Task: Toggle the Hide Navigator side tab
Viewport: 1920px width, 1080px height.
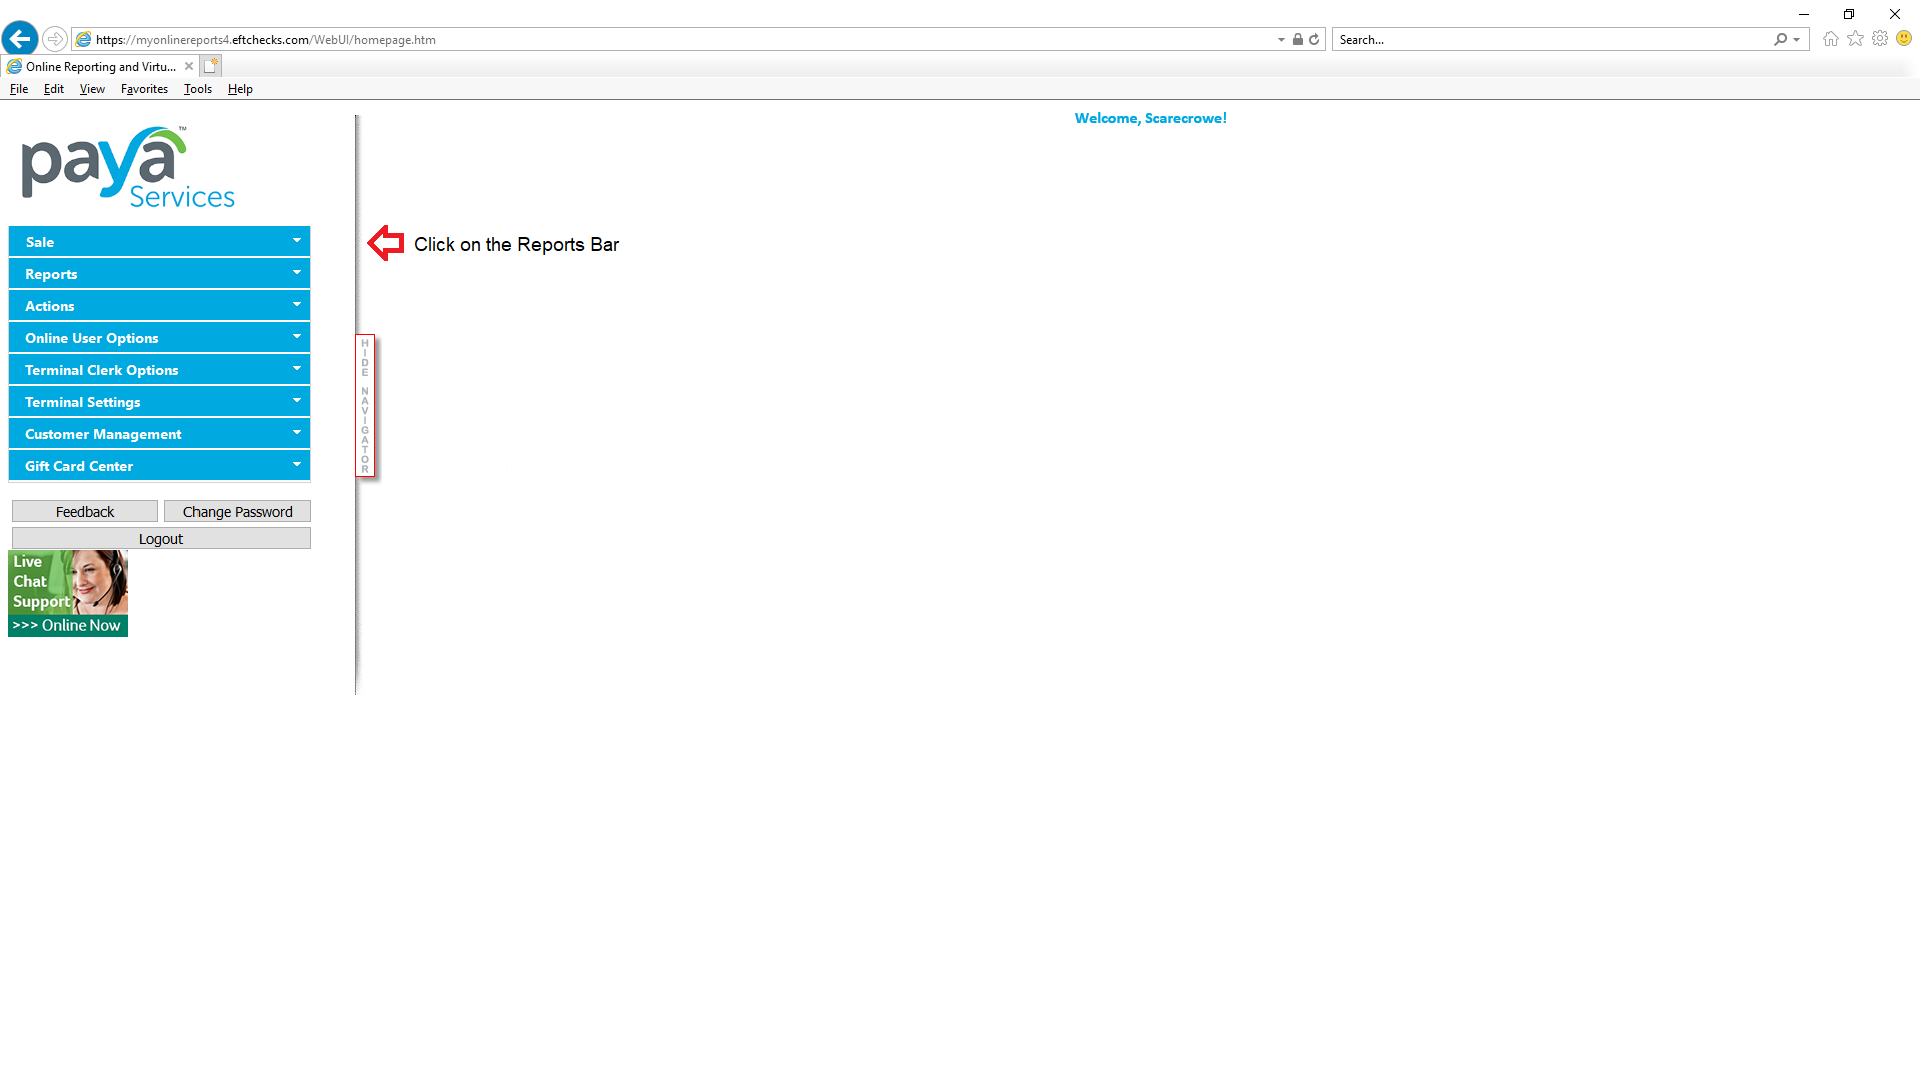Action: (x=365, y=406)
